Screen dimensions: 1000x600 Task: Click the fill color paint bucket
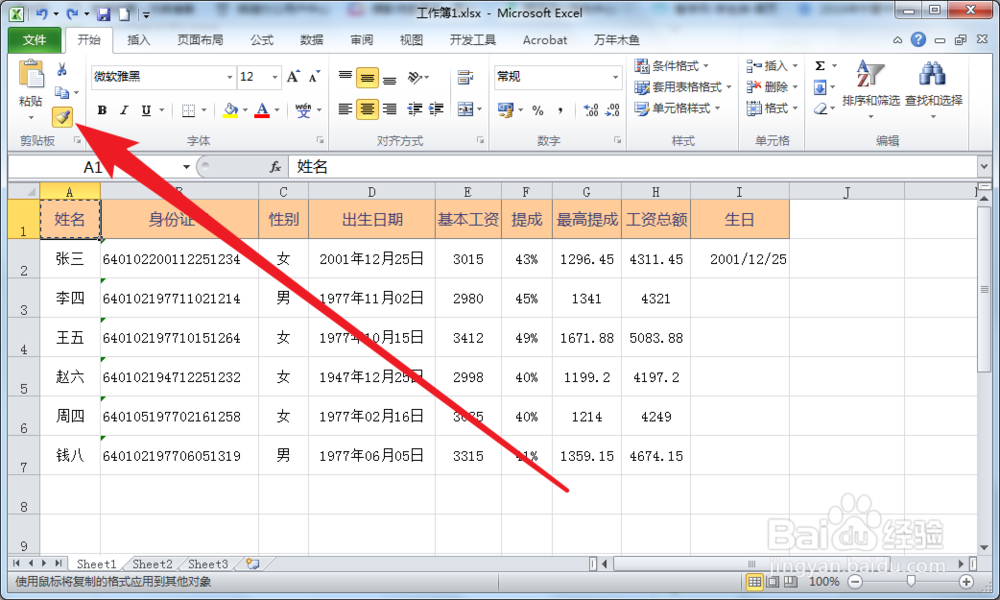coord(230,110)
